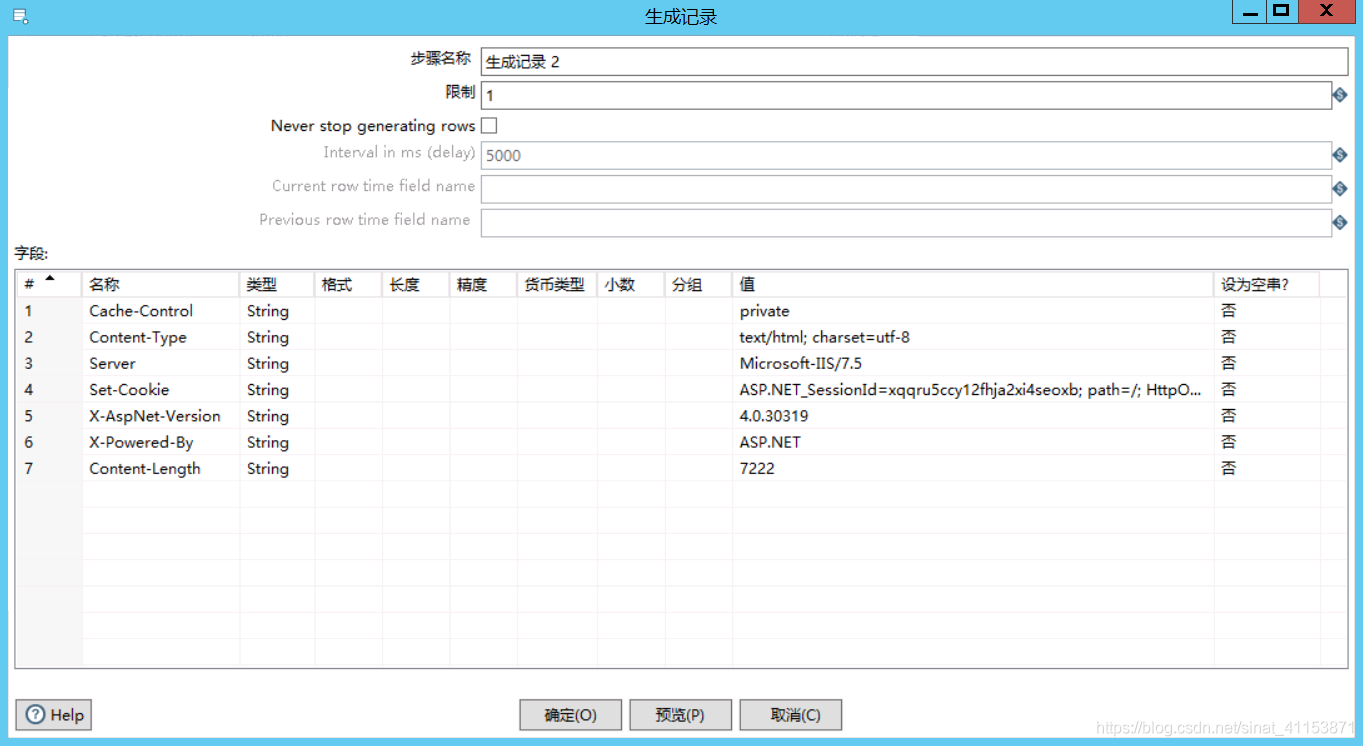Click value cell 'text/html; charset=utf-8'

click(973, 337)
